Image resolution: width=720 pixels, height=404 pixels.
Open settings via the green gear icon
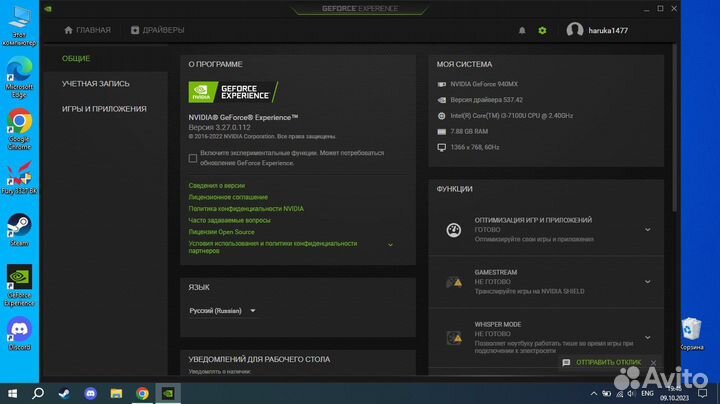coord(542,30)
